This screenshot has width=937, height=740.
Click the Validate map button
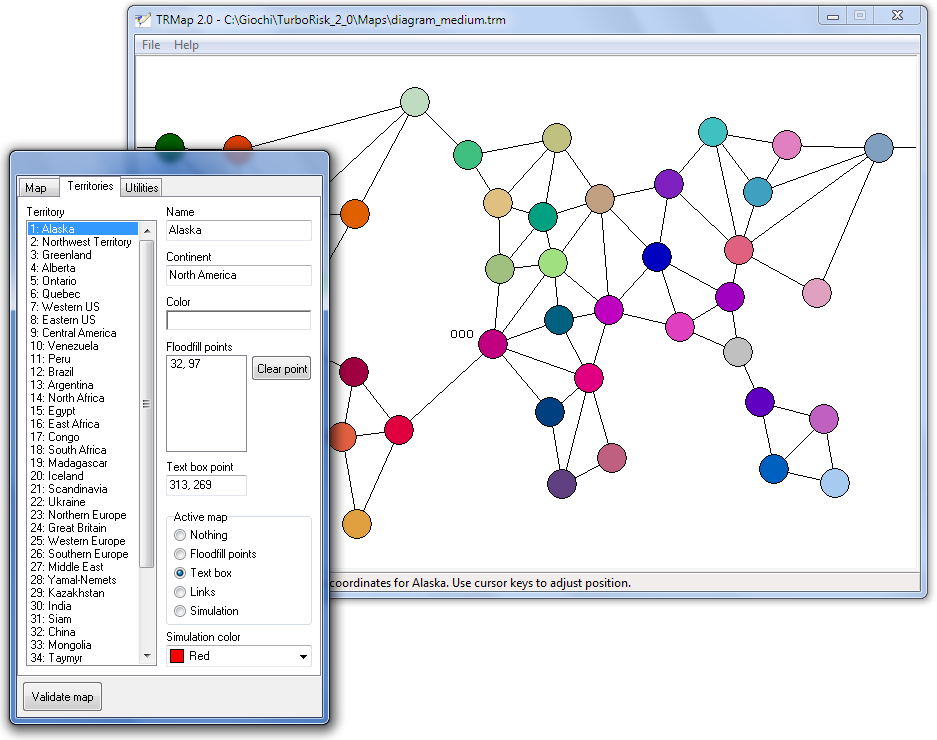click(63, 697)
